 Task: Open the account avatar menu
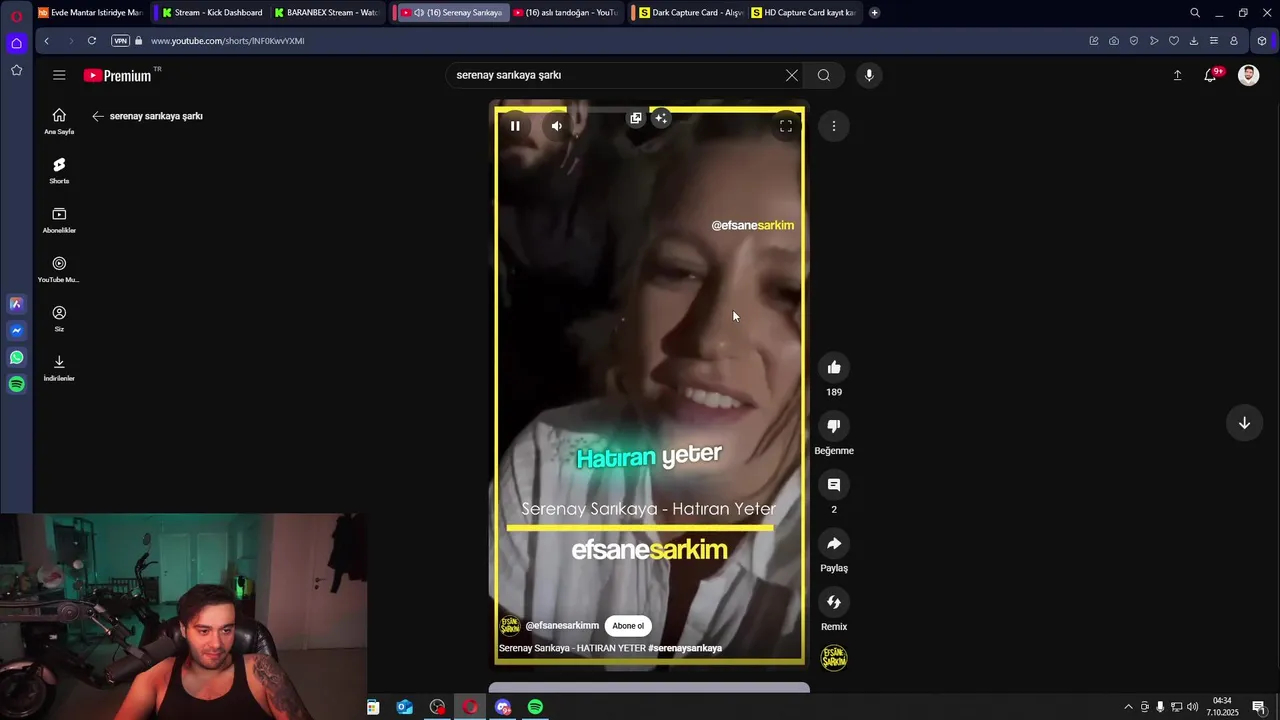tap(1248, 75)
